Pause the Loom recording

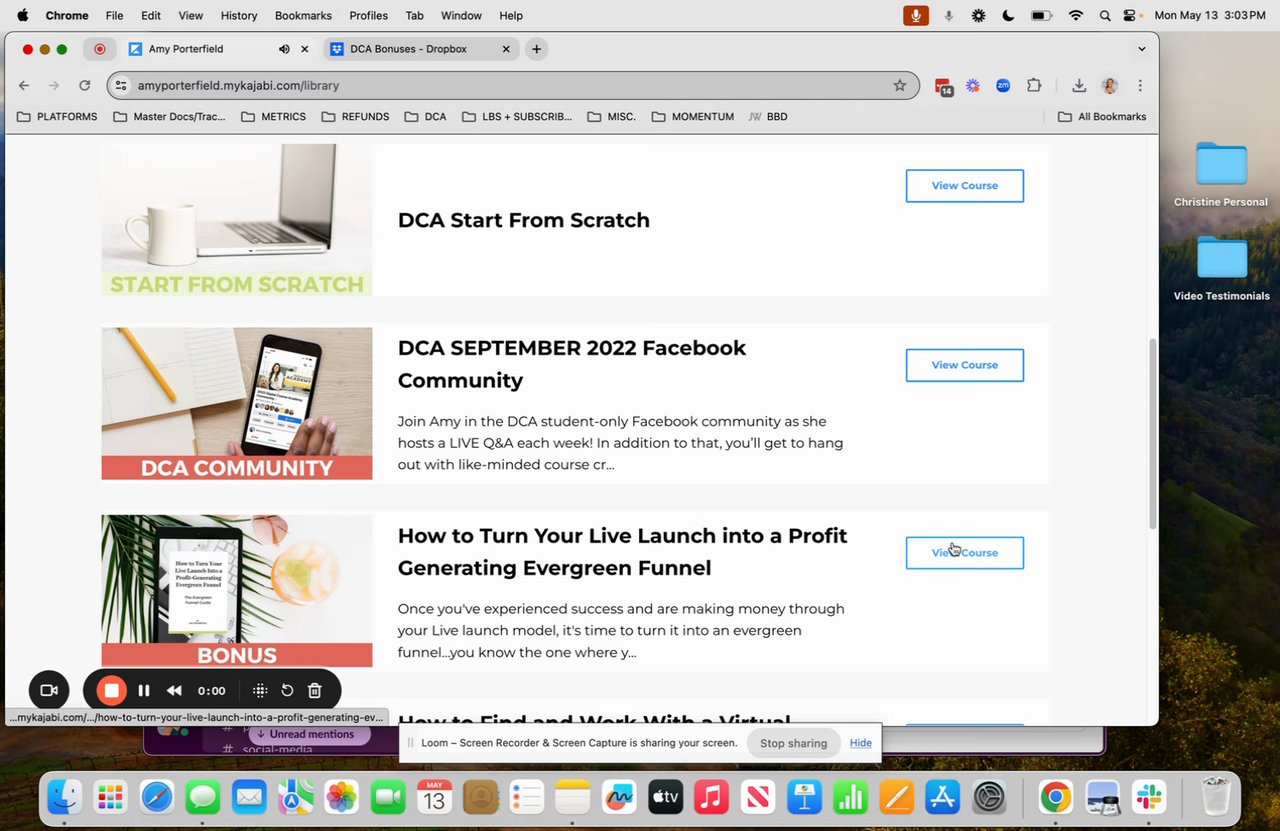[x=144, y=691]
